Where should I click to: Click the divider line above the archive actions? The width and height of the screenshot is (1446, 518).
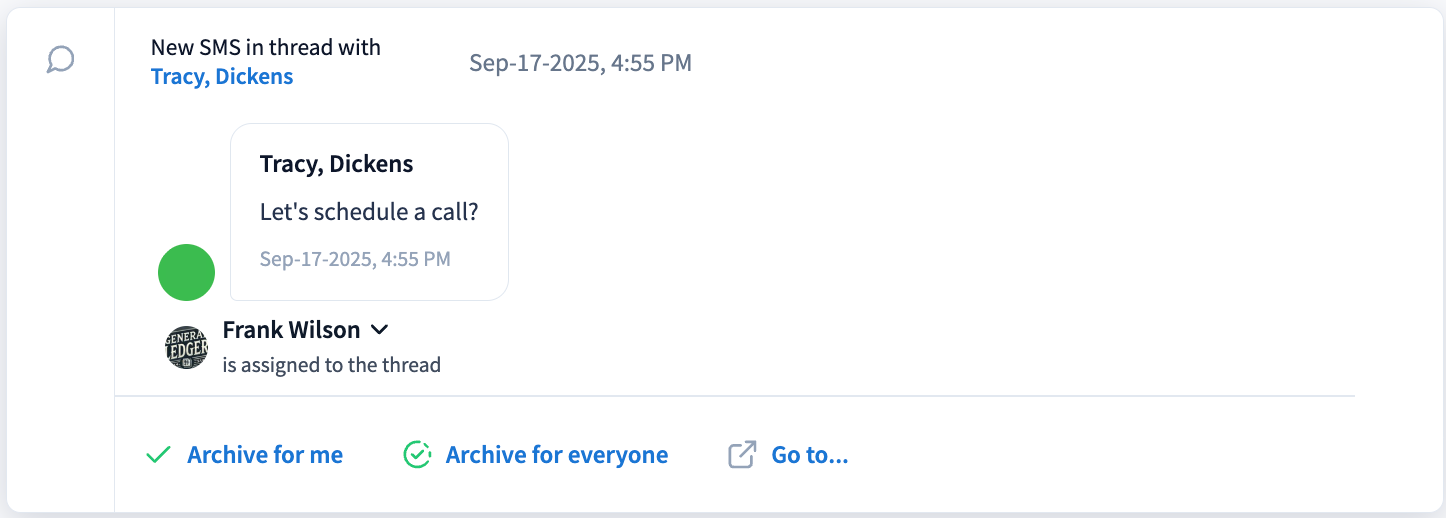(x=735, y=397)
